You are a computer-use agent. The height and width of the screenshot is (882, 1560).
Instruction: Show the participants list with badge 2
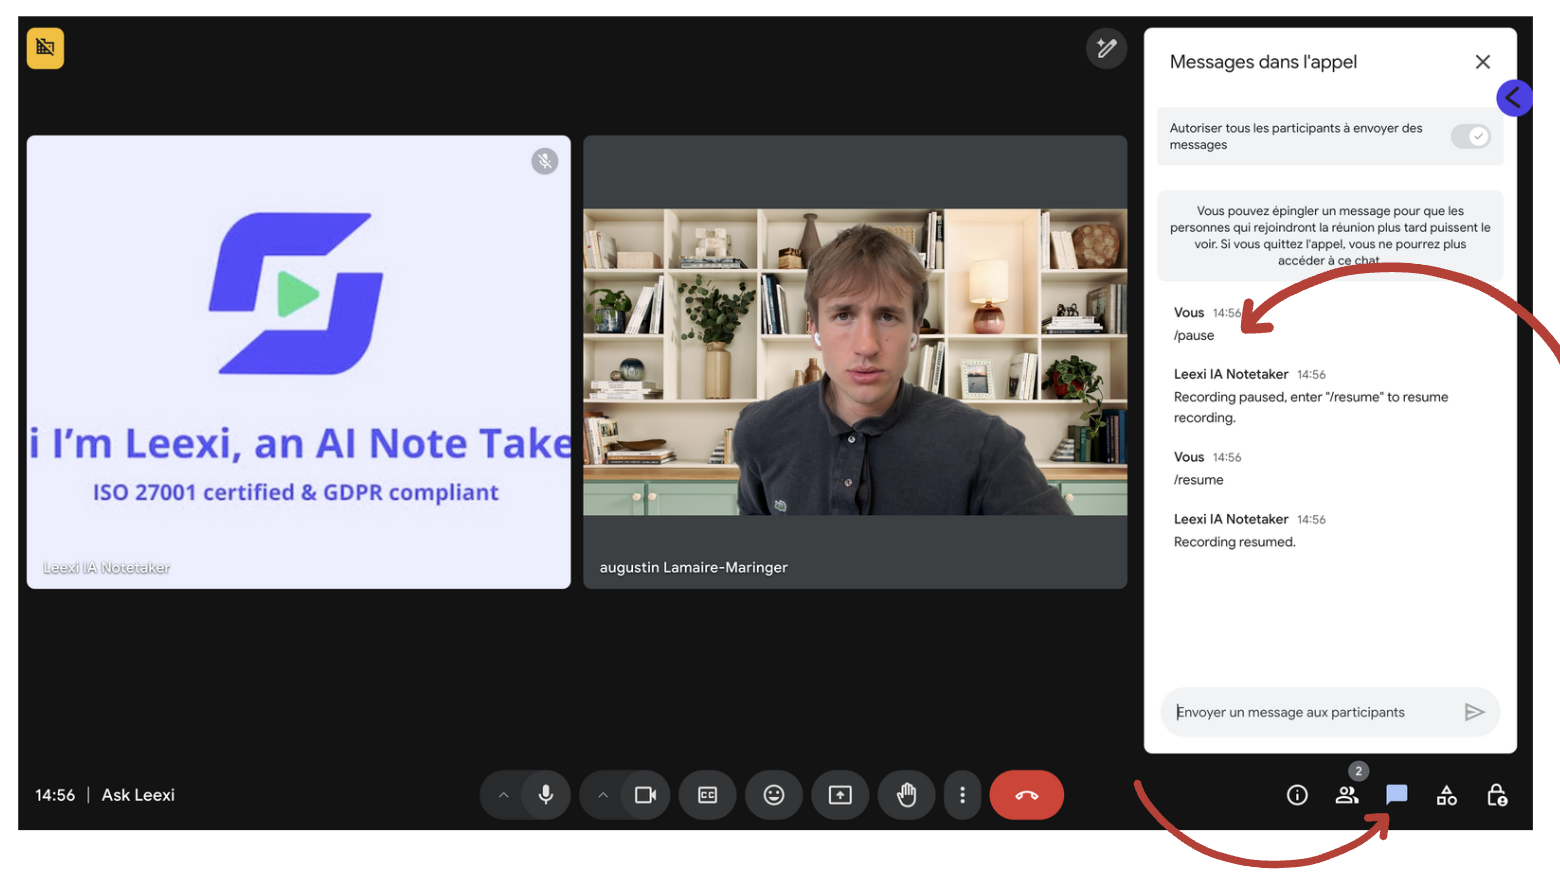coord(1347,795)
